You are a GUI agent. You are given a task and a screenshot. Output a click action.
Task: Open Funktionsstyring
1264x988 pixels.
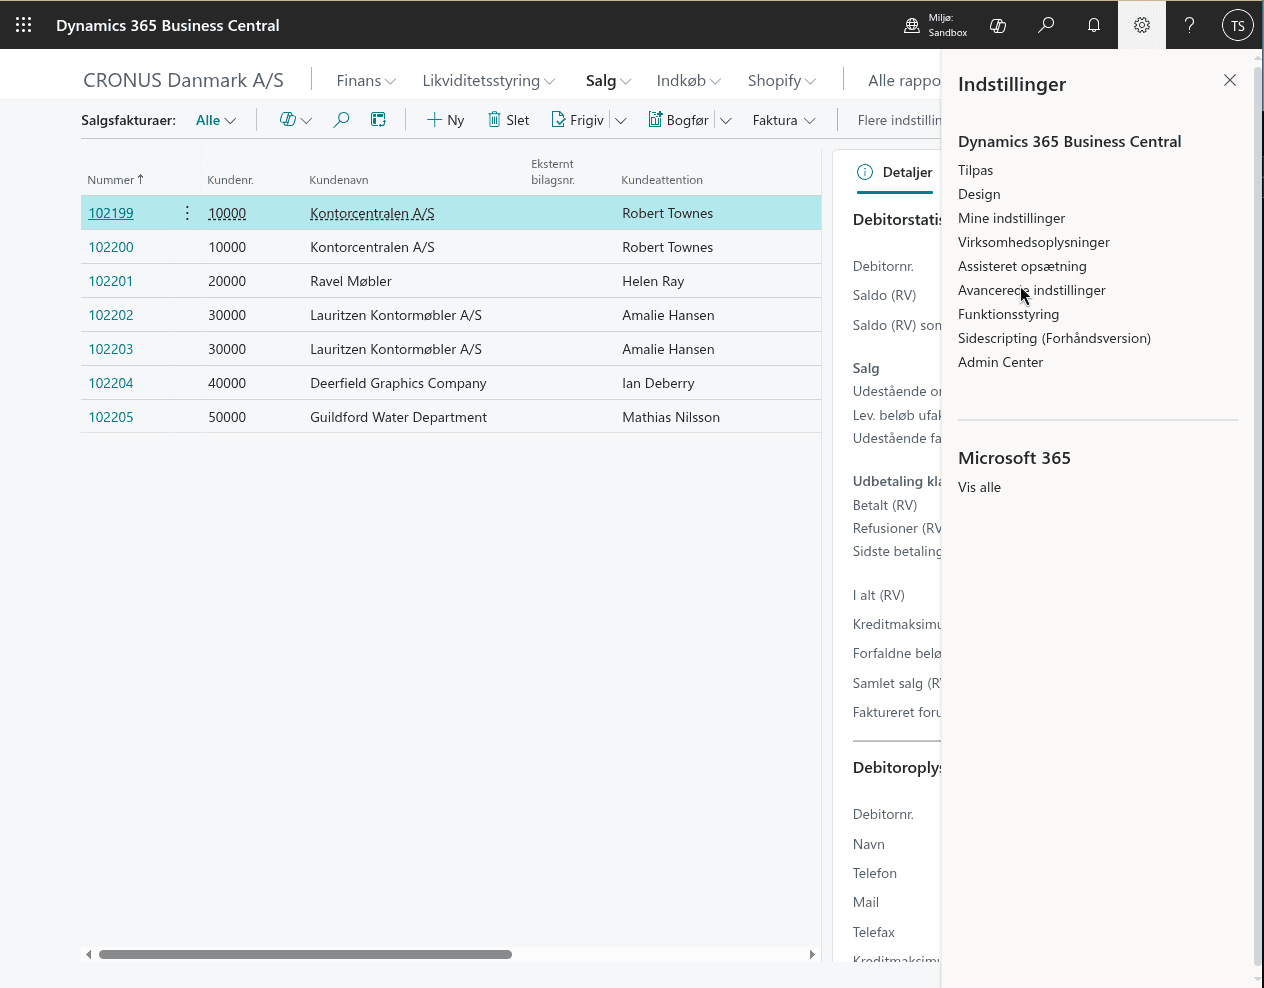coord(1008,314)
